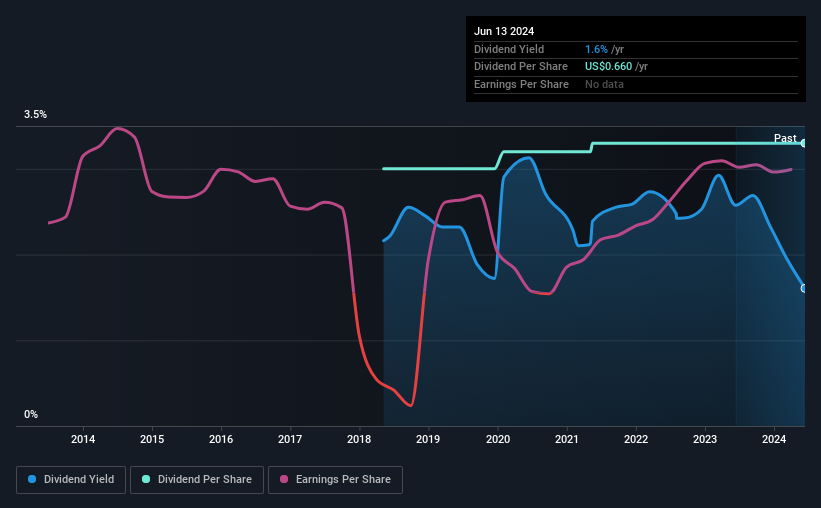Click the US$0.660 dividend per share value

(608, 67)
